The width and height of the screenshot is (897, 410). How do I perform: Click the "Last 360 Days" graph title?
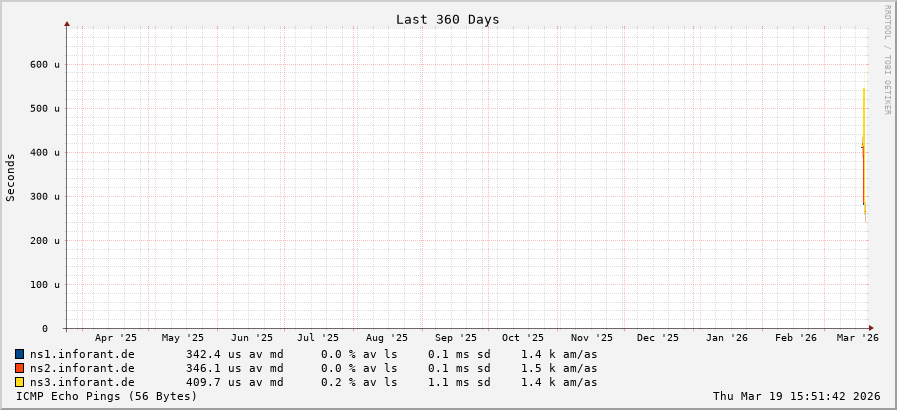447,19
